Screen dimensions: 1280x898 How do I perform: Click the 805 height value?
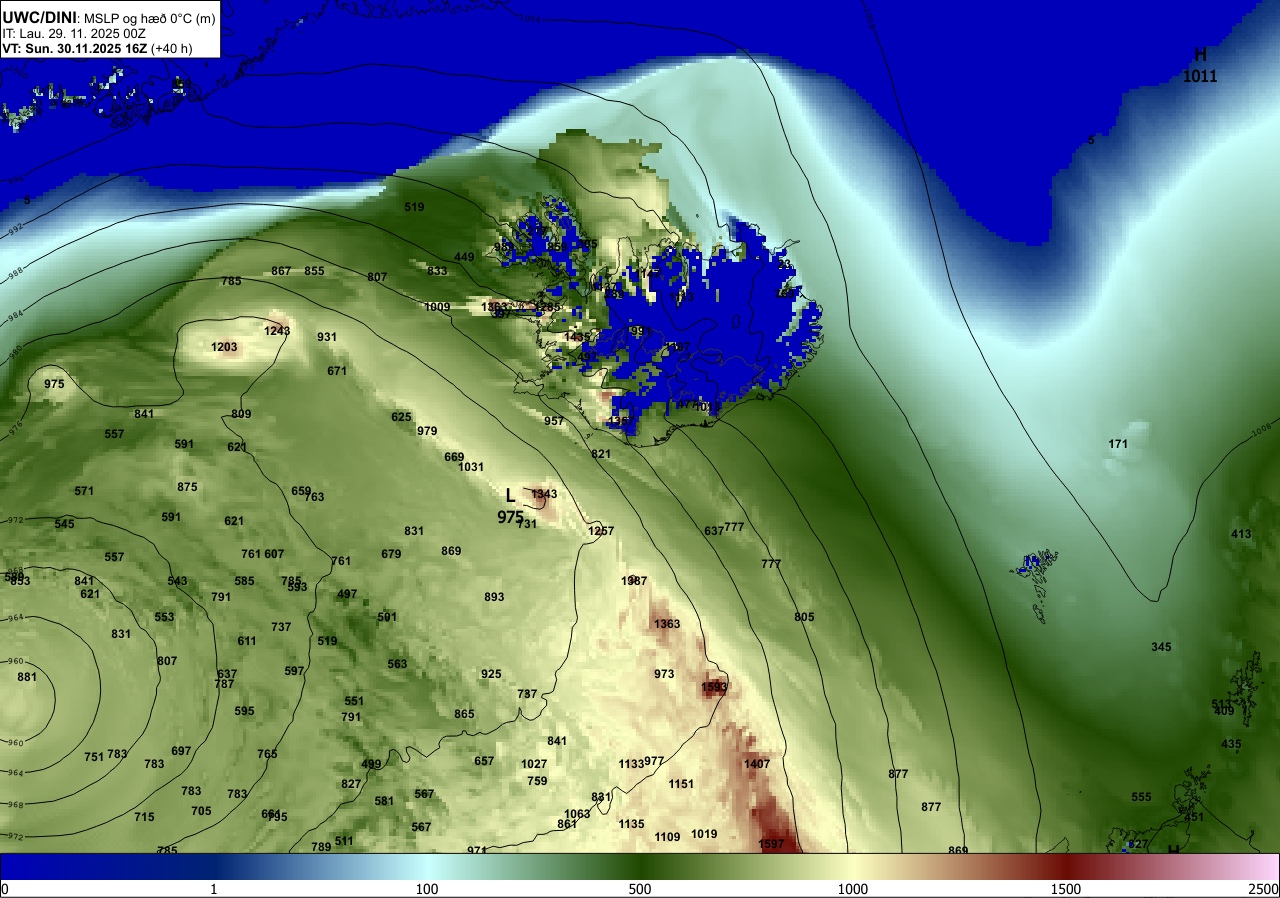(804, 617)
